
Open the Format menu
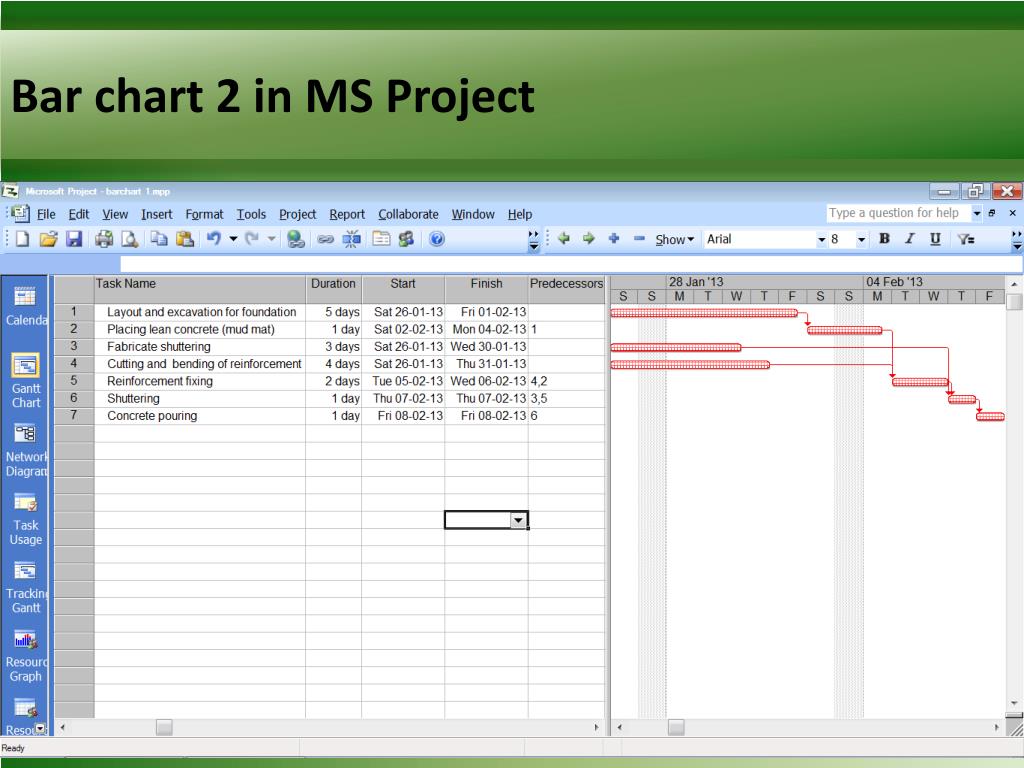[204, 214]
